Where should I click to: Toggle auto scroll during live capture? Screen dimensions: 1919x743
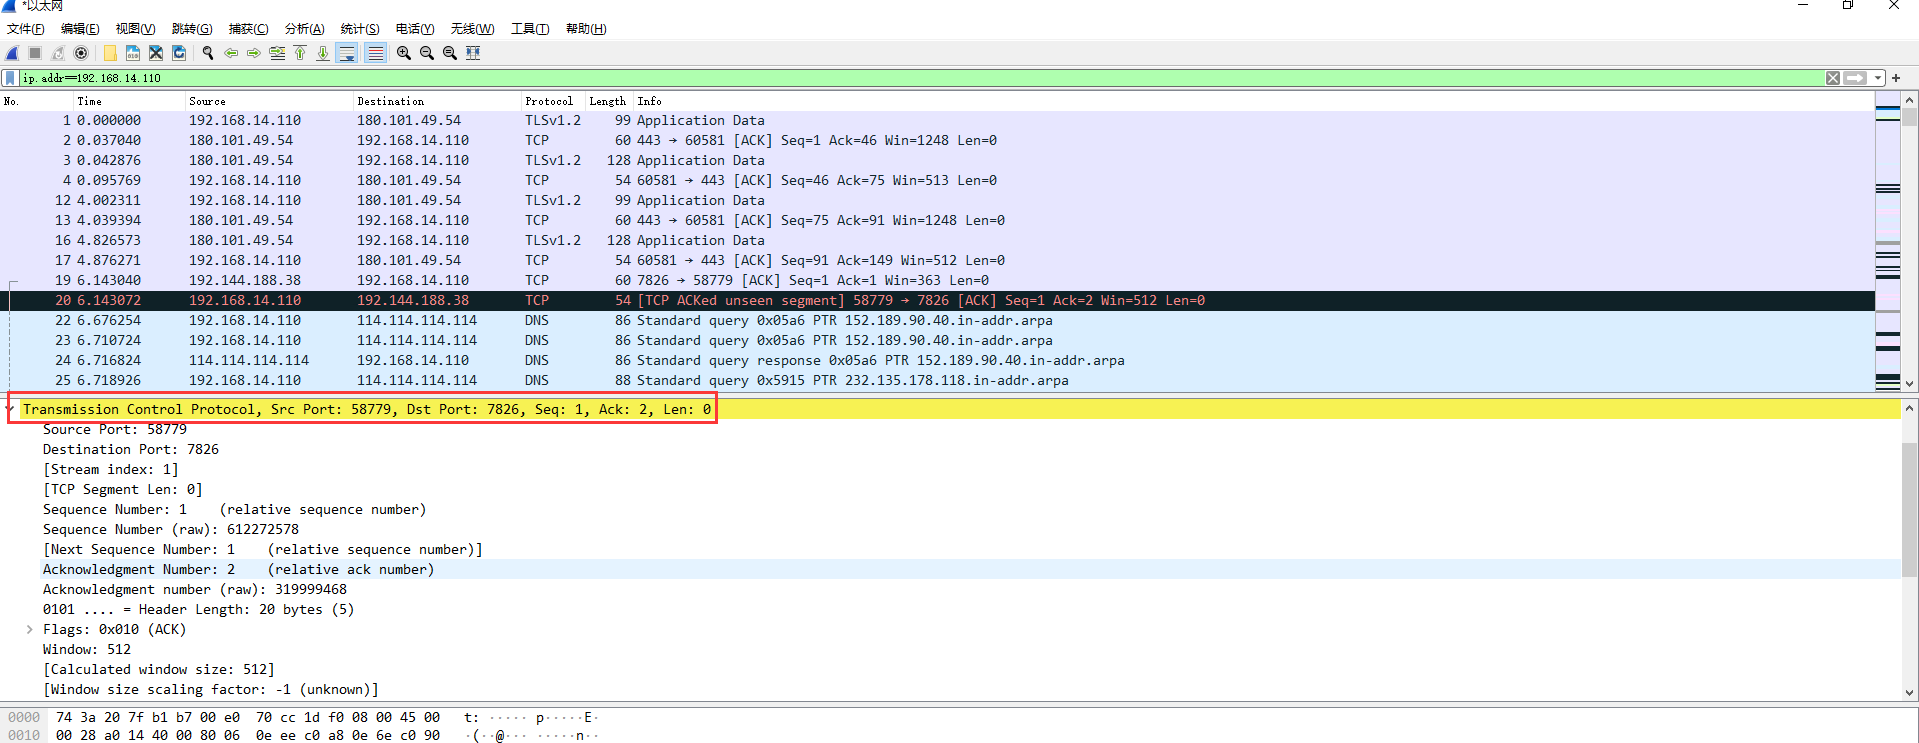pos(347,53)
